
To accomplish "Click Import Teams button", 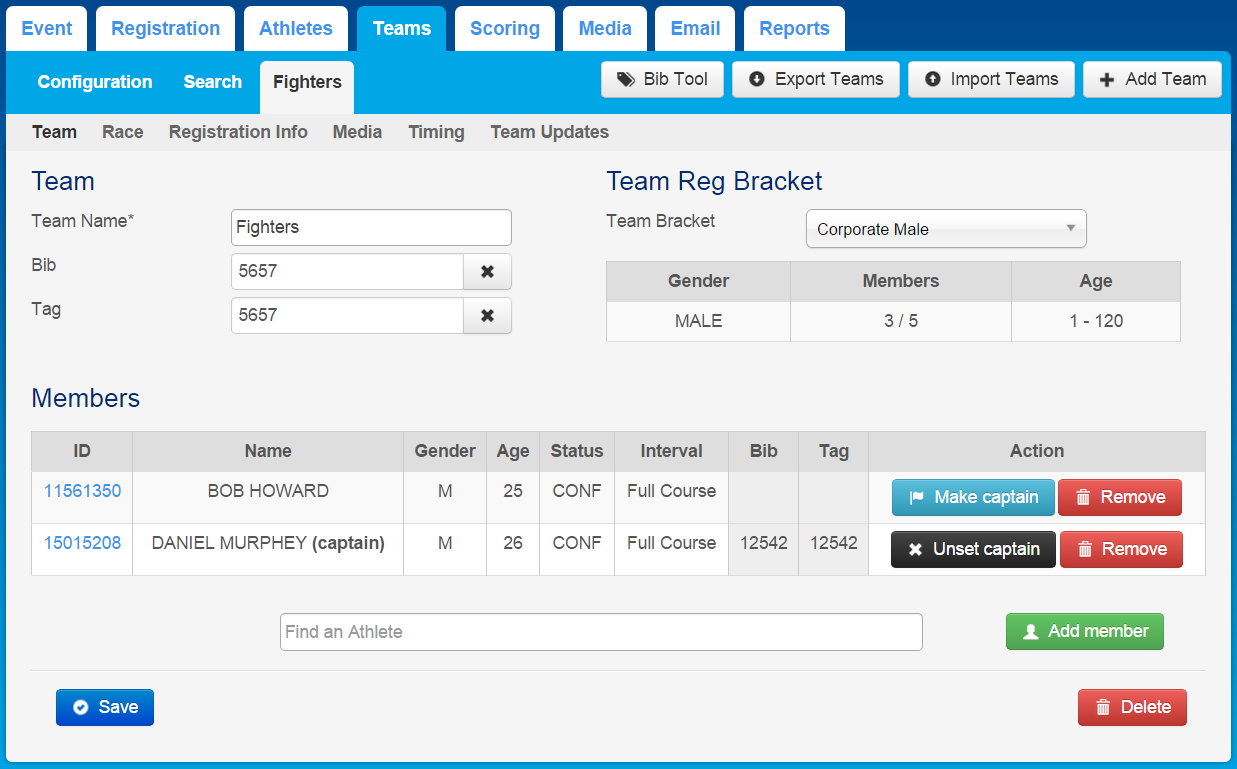I will coord(991,79).
